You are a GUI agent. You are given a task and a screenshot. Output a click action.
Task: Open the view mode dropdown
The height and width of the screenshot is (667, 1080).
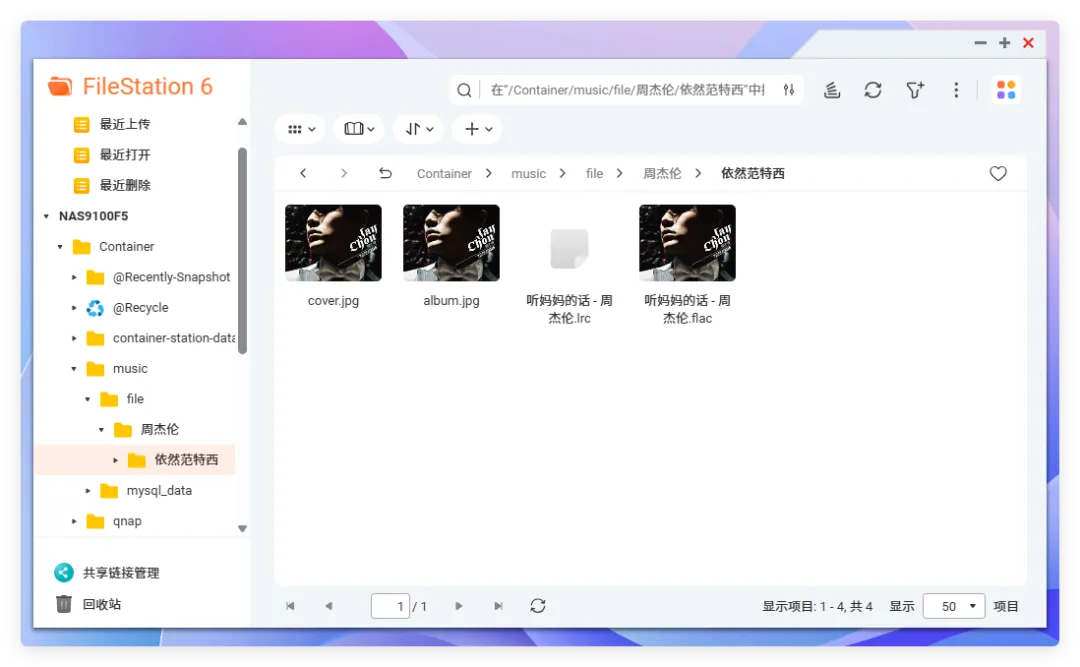pyautogui.click(x=300, y=129)
